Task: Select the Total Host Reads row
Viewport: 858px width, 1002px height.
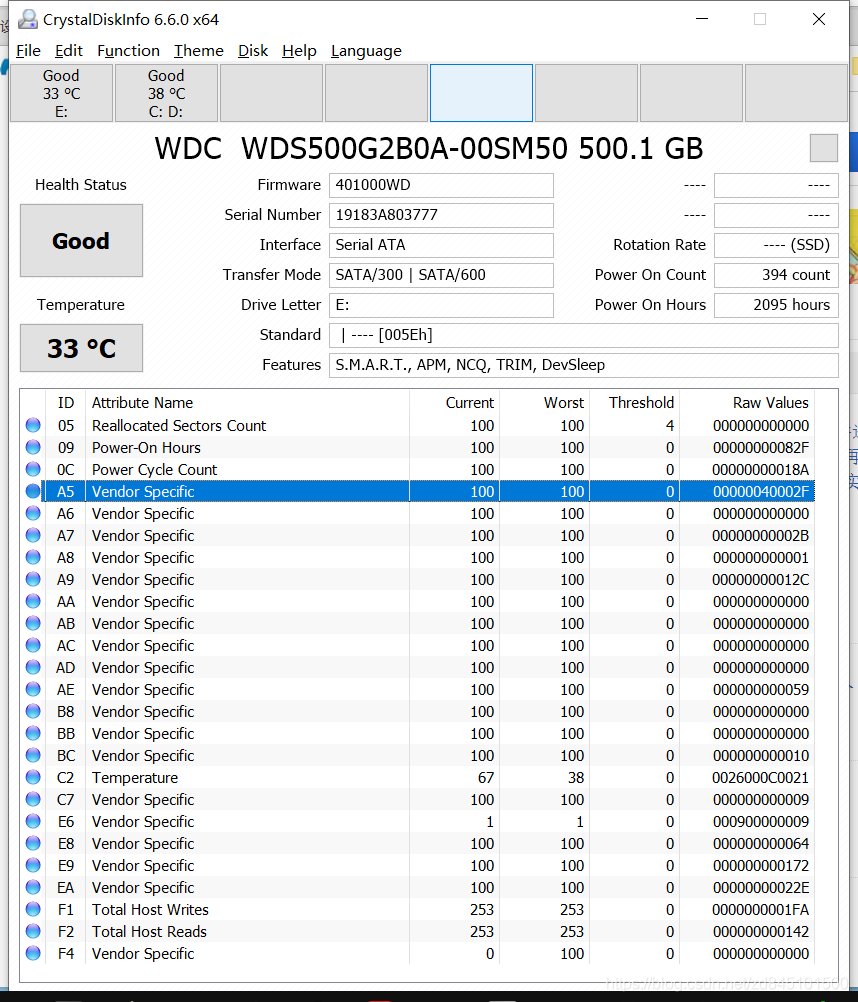Action: [x=418, y=932]
